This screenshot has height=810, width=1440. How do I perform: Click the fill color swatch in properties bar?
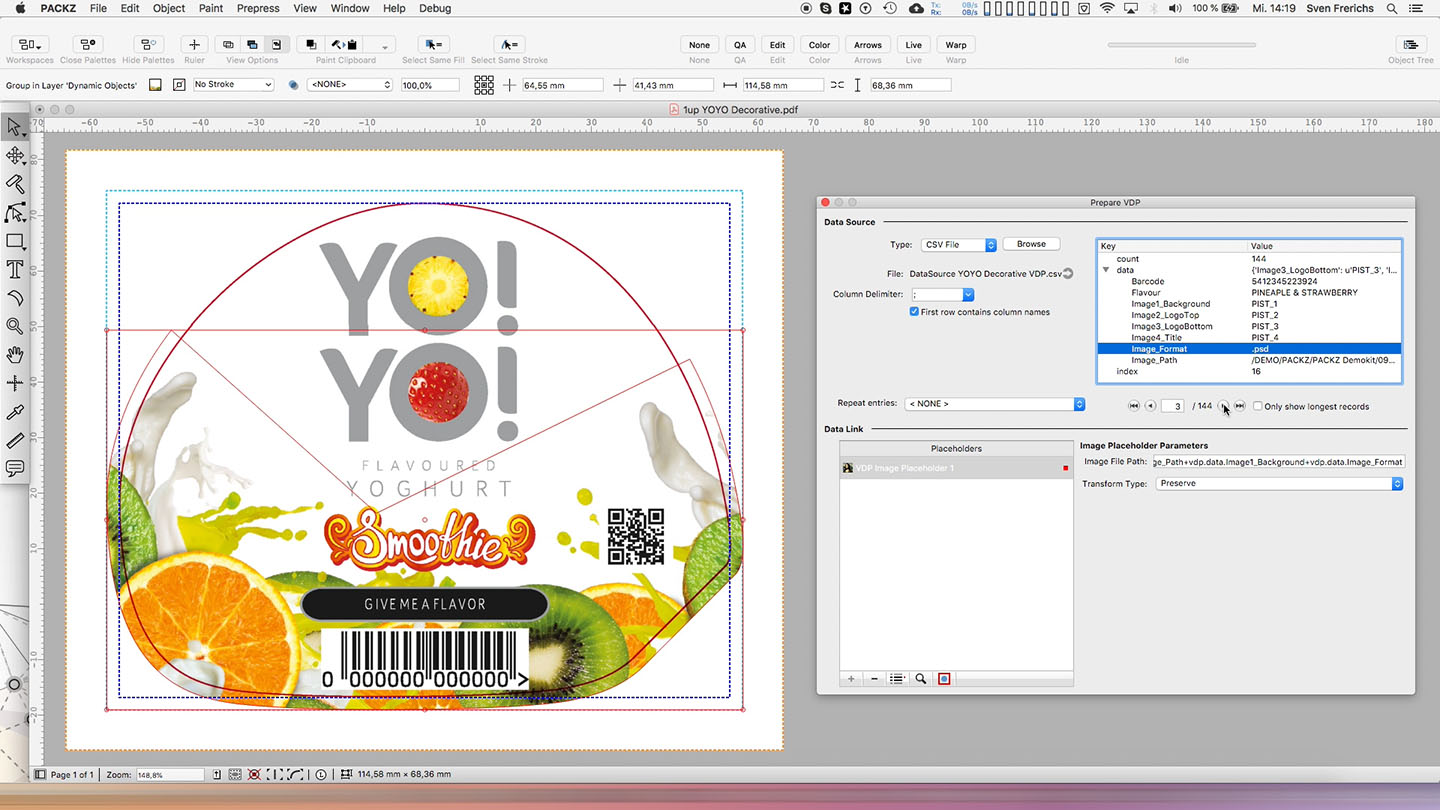click(155, 85)
